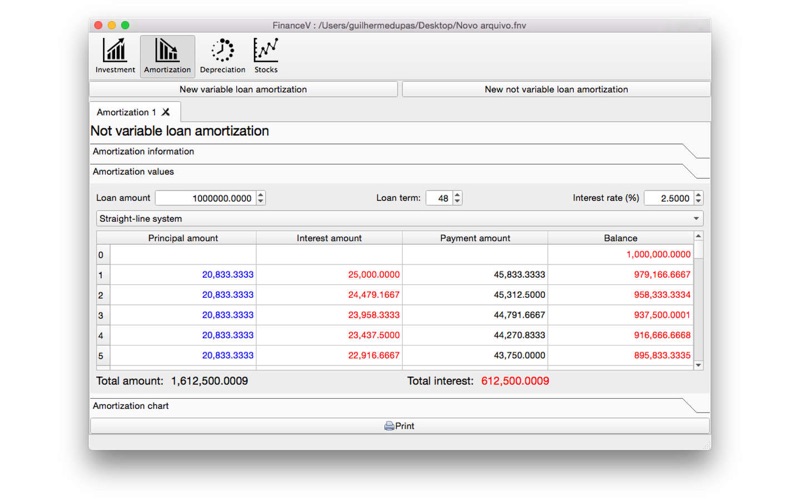Expand the Amortization information section

tap(399, 152)
